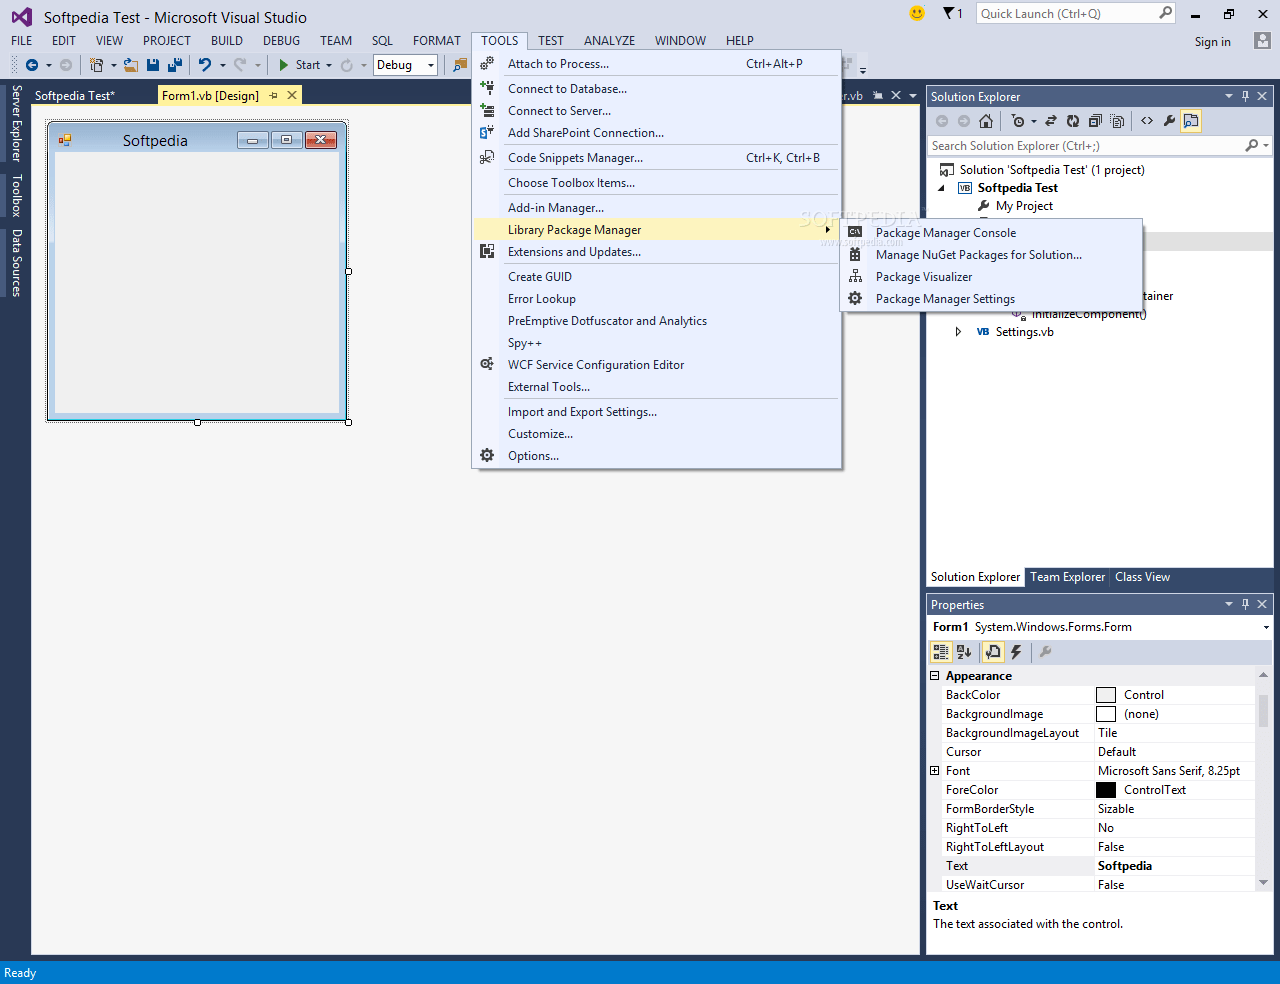The height and width of the screenshot is (984, 1280).
Task: Click the feedback smiley face icon
Action: click(x=917, y=13)
